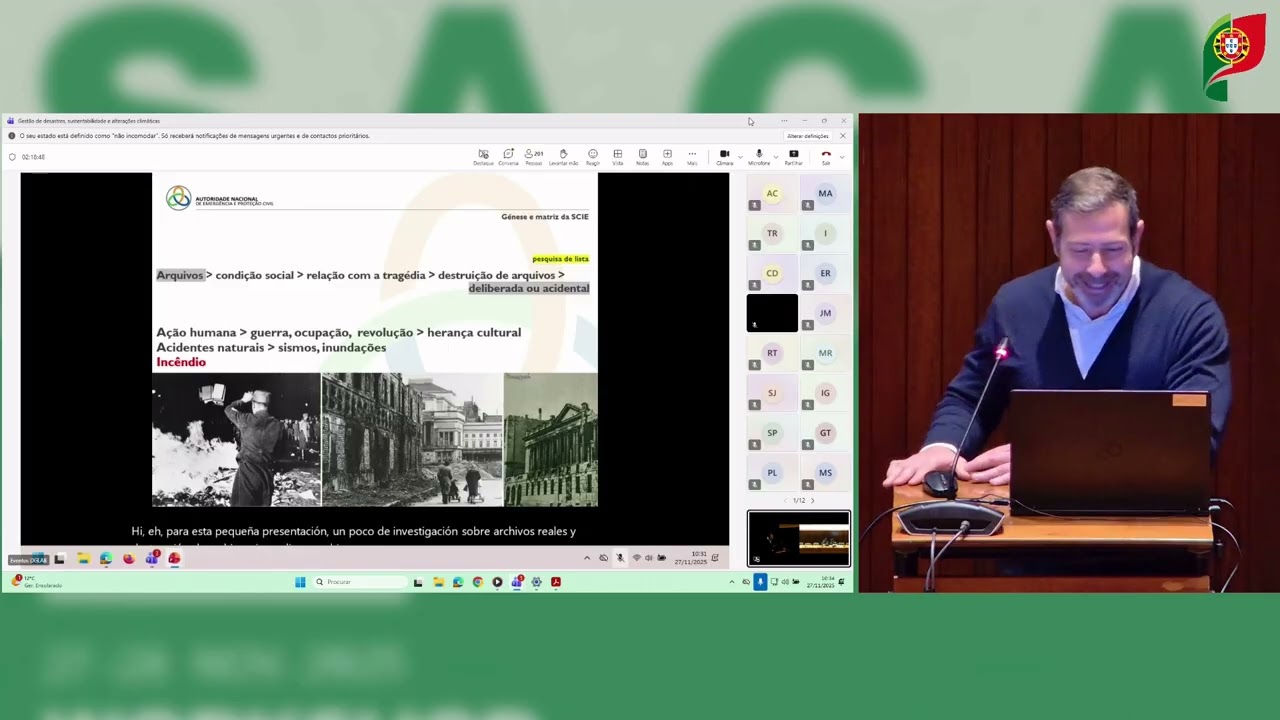Go to previous participants page arrow
Screen dimensions: 1280x720
(x=786, y=500)
